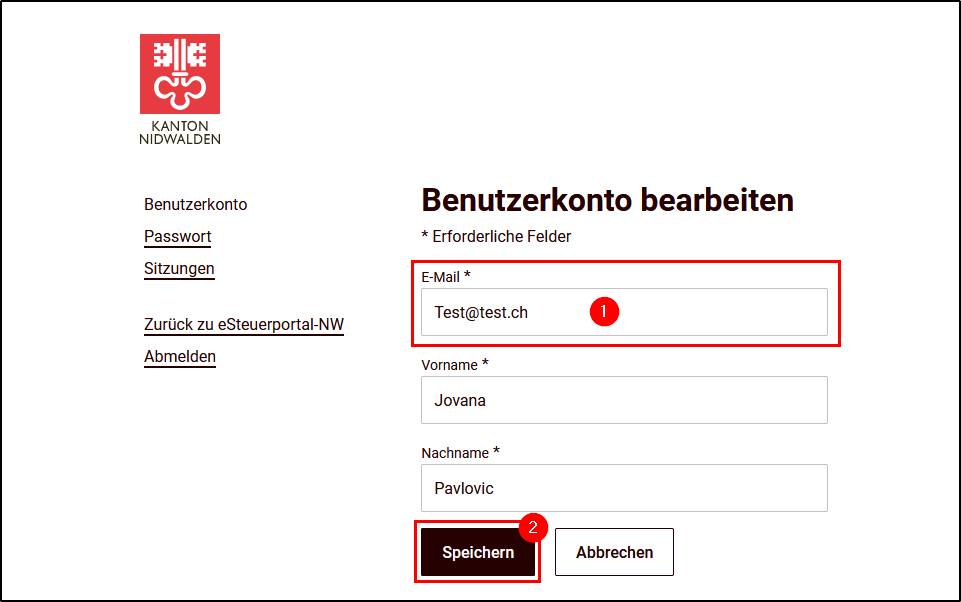Focus the E-Mail input field
This screenshot has width=961, height=602.
624,312
